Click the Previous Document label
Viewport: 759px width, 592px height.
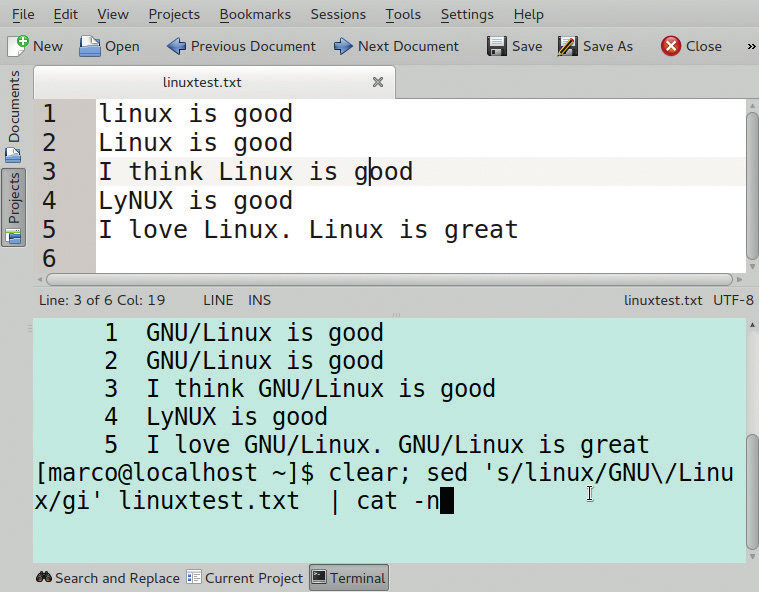pos(253,46)
